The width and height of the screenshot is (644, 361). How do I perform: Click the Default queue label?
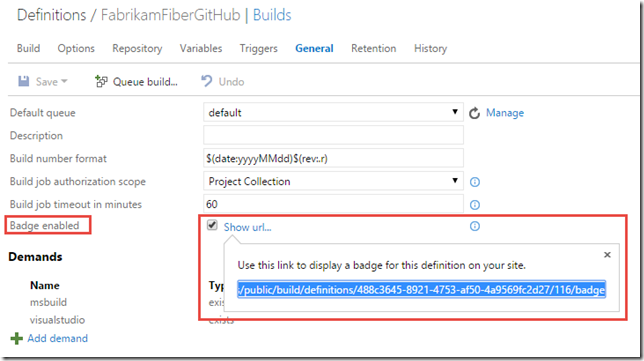[x=42, y=113]
